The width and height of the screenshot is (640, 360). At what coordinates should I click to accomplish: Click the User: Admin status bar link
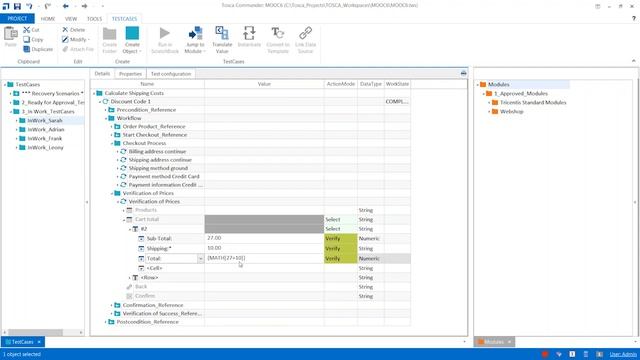click(x=622, y=354)
